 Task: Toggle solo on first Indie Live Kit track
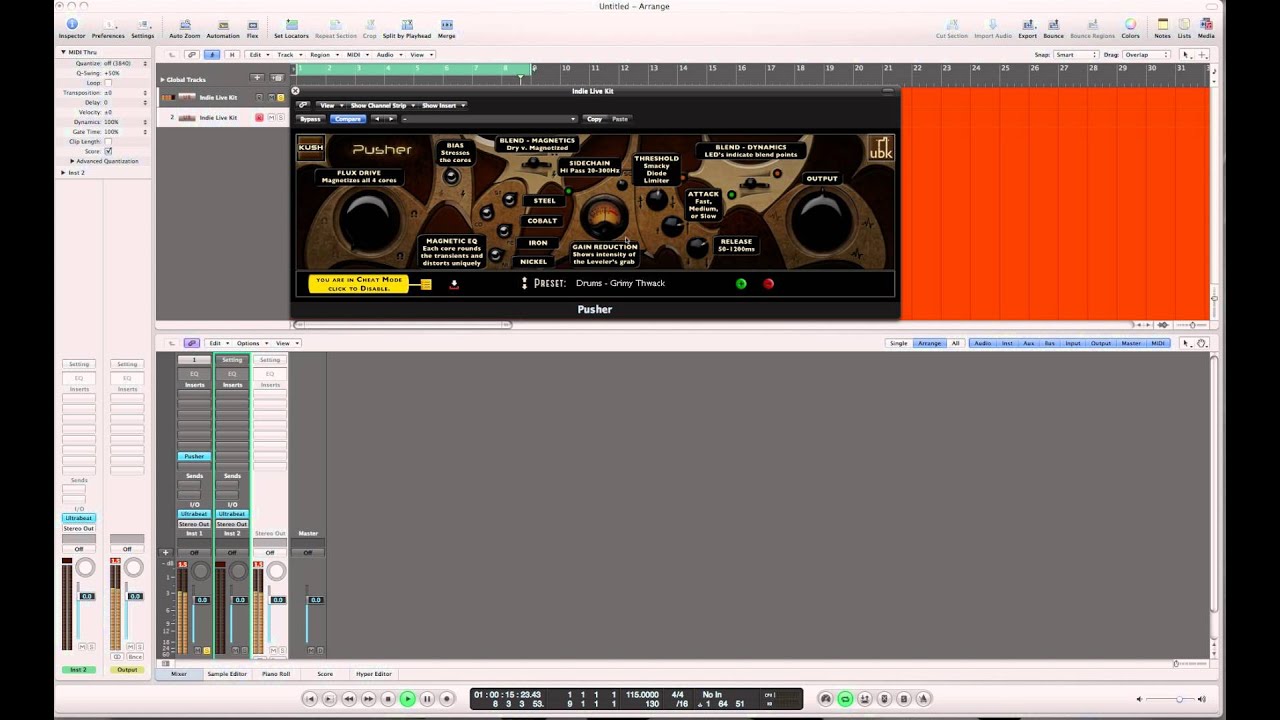(280, 97)
